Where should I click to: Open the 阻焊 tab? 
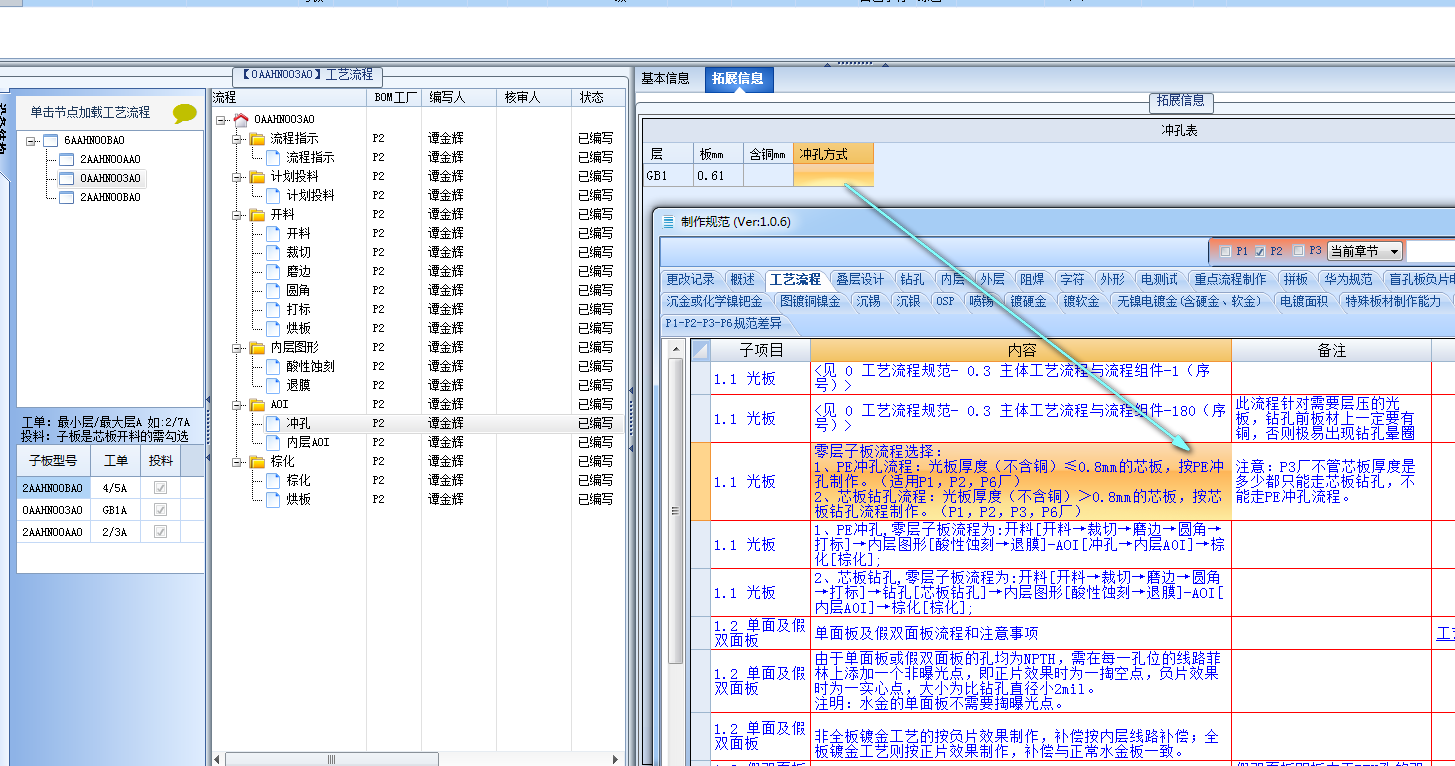click(x=1032, y=280)
